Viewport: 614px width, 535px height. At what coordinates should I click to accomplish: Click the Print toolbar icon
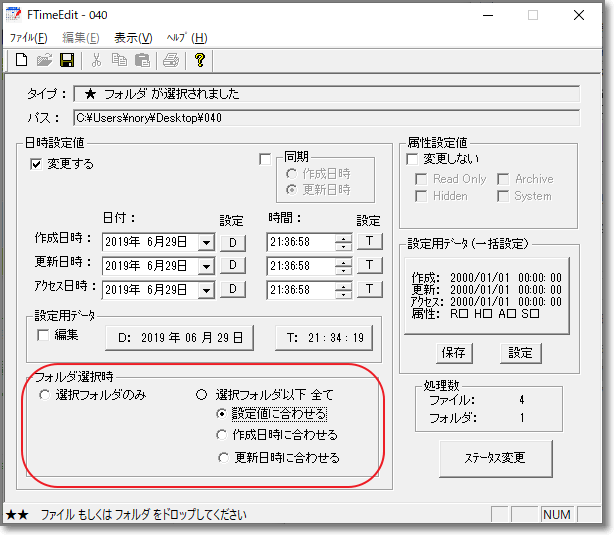[x=171, y=61]
